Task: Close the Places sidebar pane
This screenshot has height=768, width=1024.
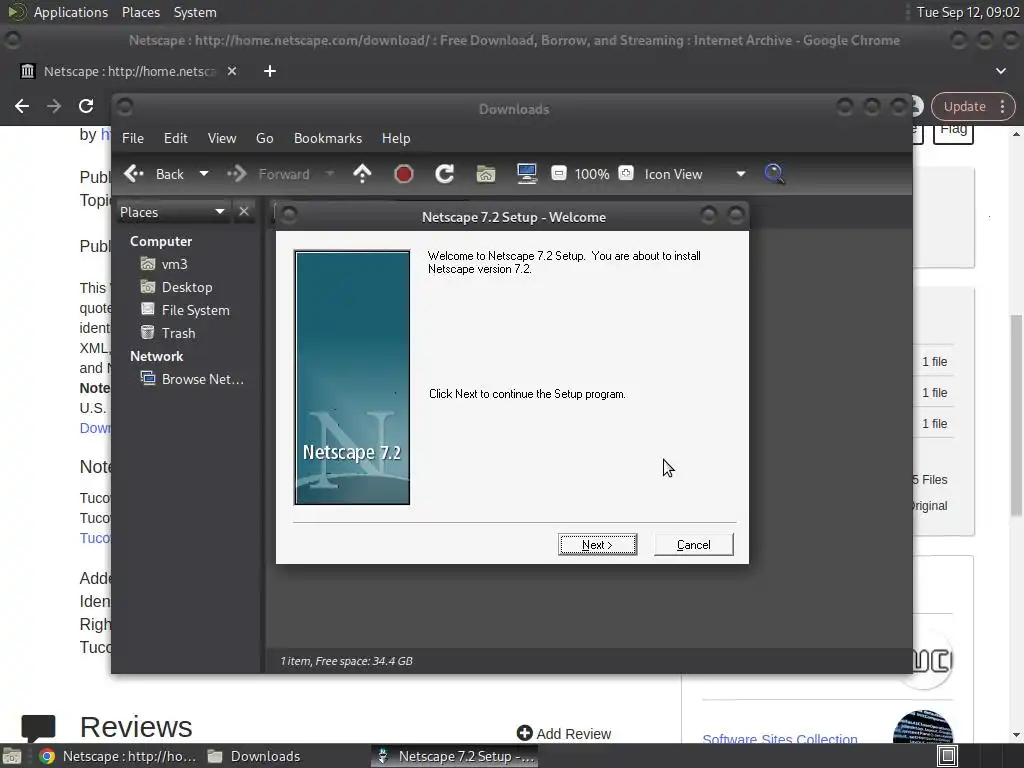Action: click(244, 212)
